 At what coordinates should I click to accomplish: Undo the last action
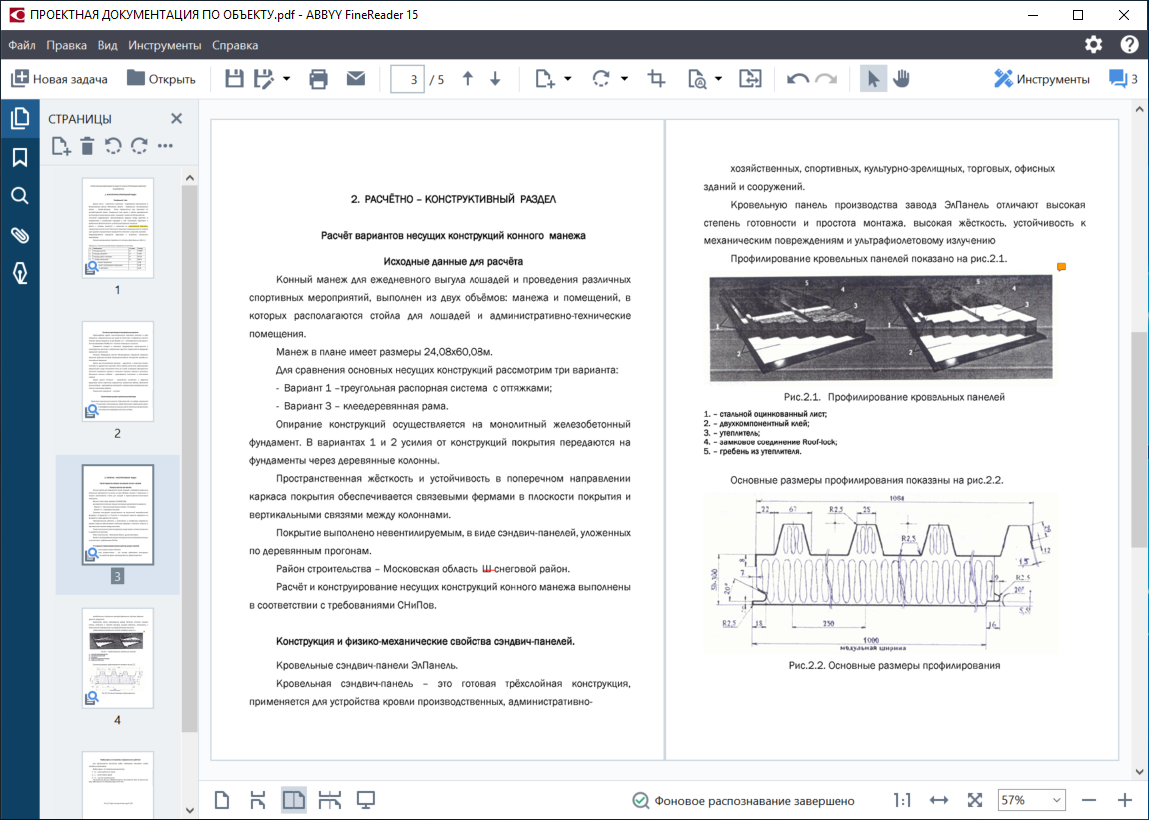[x=797, y=79]
